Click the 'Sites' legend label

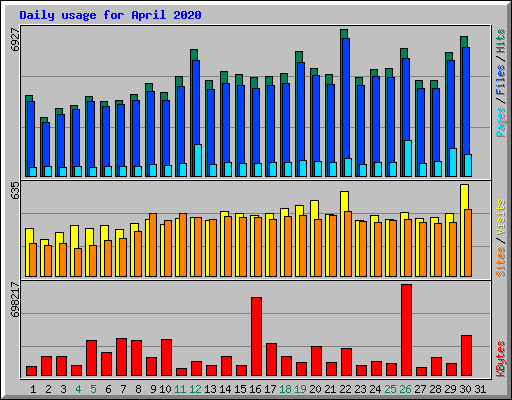click(501, 262)
